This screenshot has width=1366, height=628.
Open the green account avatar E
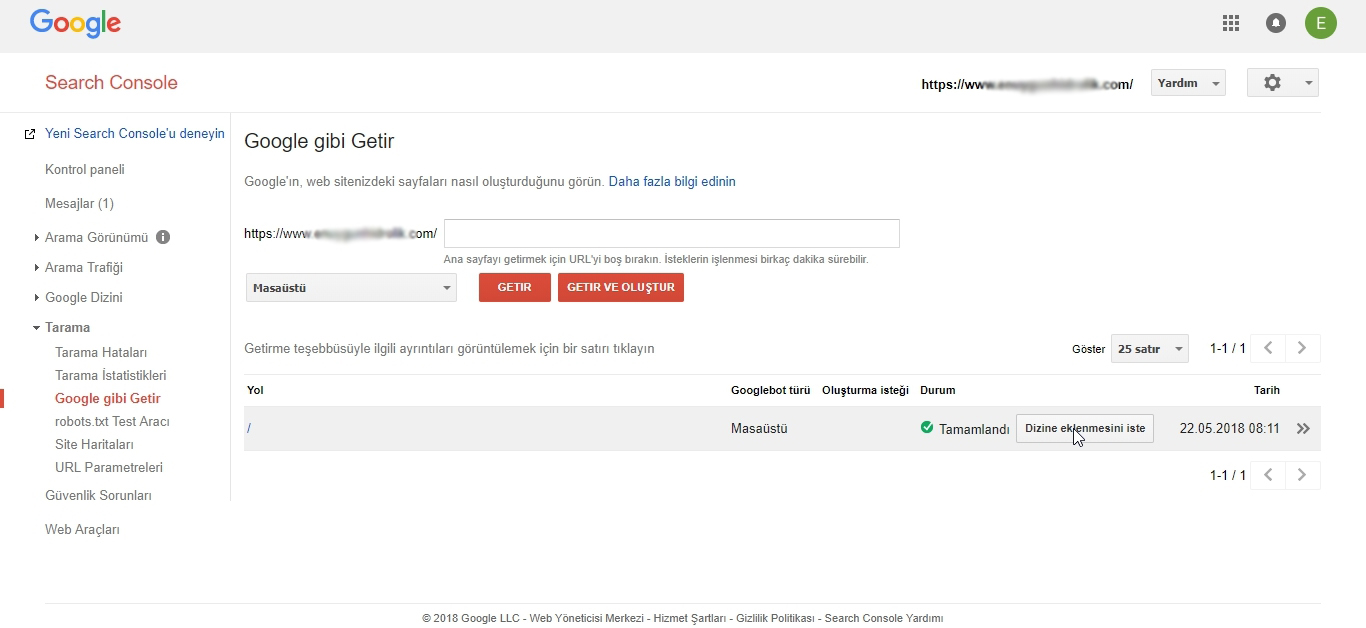(1321, 23)
